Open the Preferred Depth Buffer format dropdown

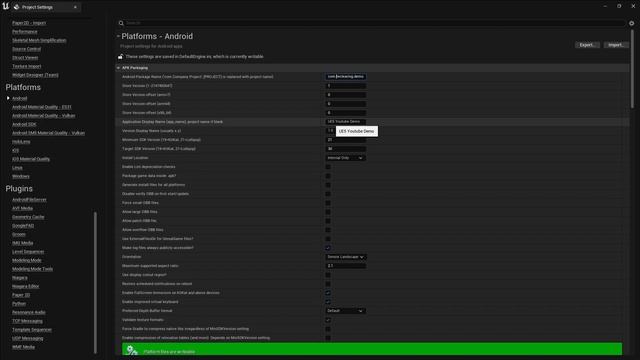click(345, 311)
